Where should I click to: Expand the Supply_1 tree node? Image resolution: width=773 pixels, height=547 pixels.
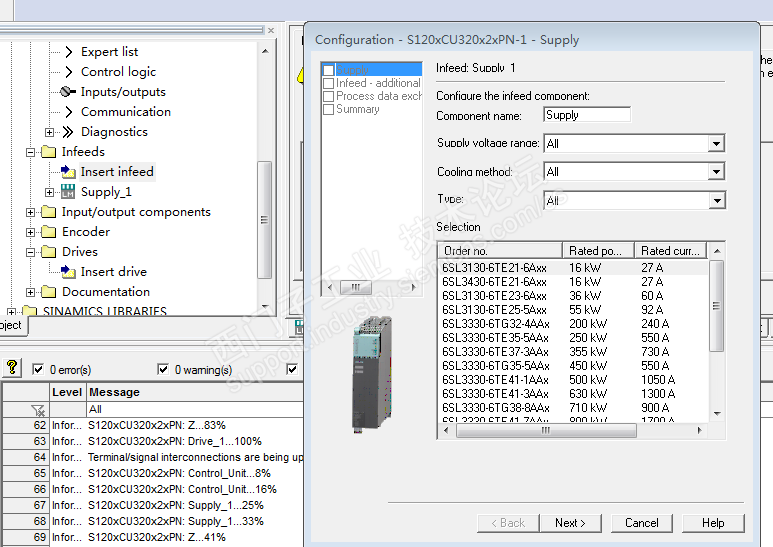[49, 192]
